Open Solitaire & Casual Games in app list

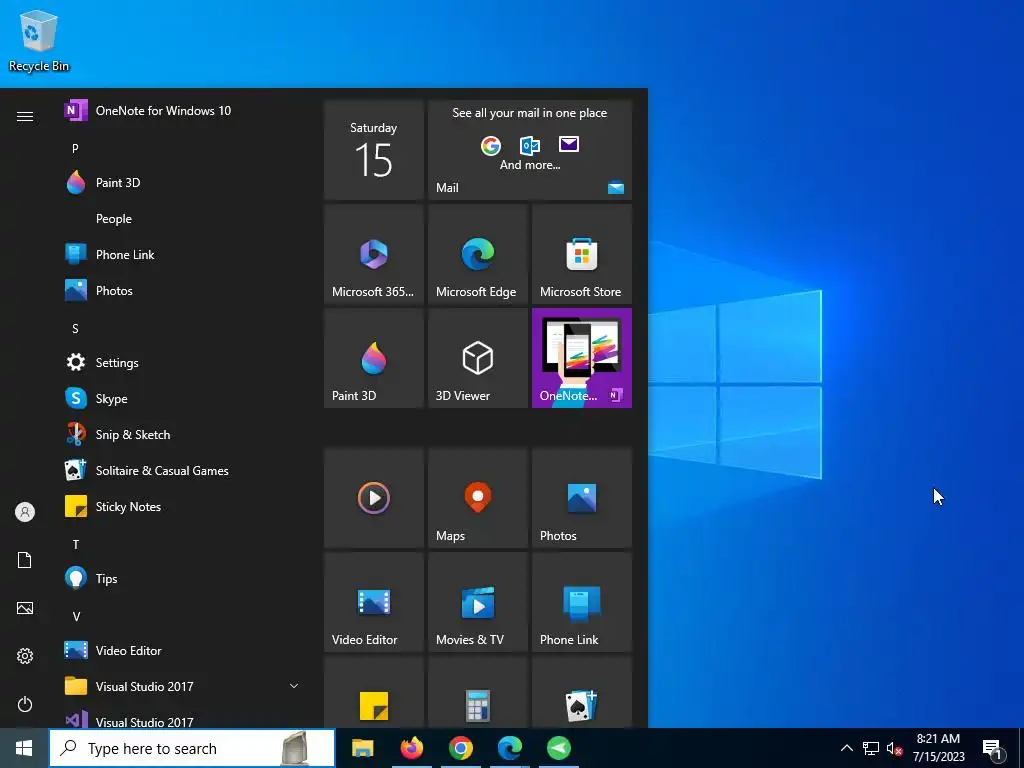pos(183,471)
